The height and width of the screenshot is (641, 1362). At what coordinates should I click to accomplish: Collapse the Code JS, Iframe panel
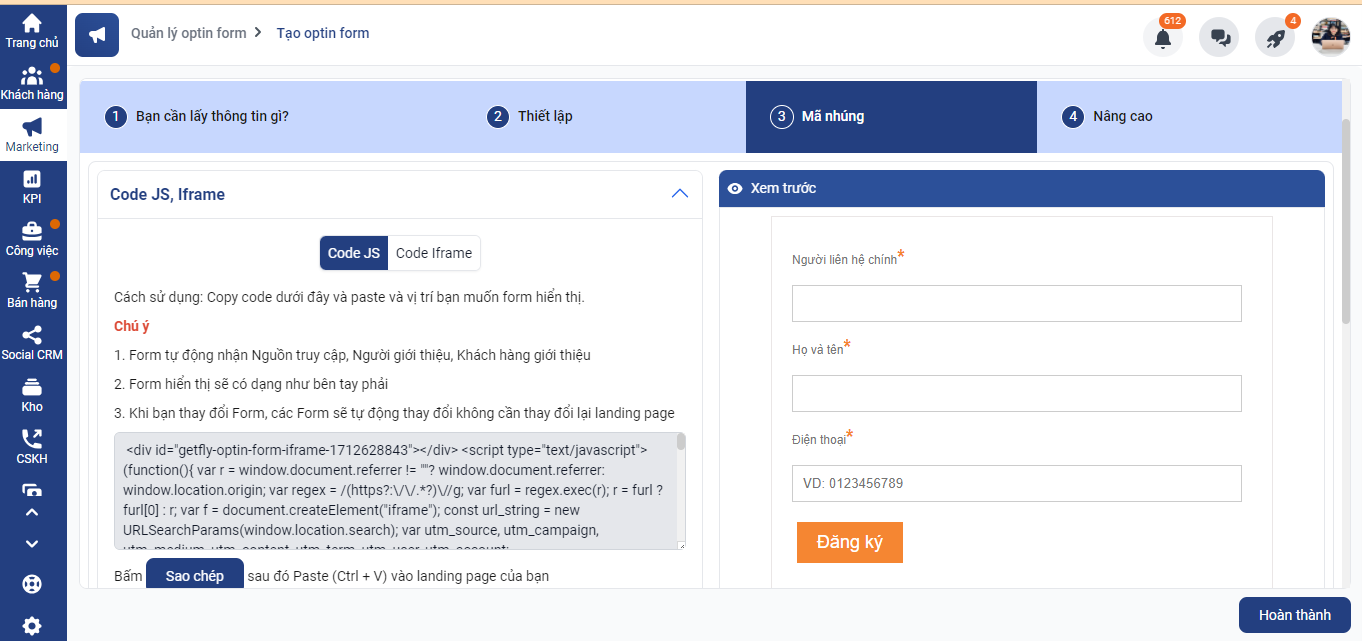tap(680, 194)
